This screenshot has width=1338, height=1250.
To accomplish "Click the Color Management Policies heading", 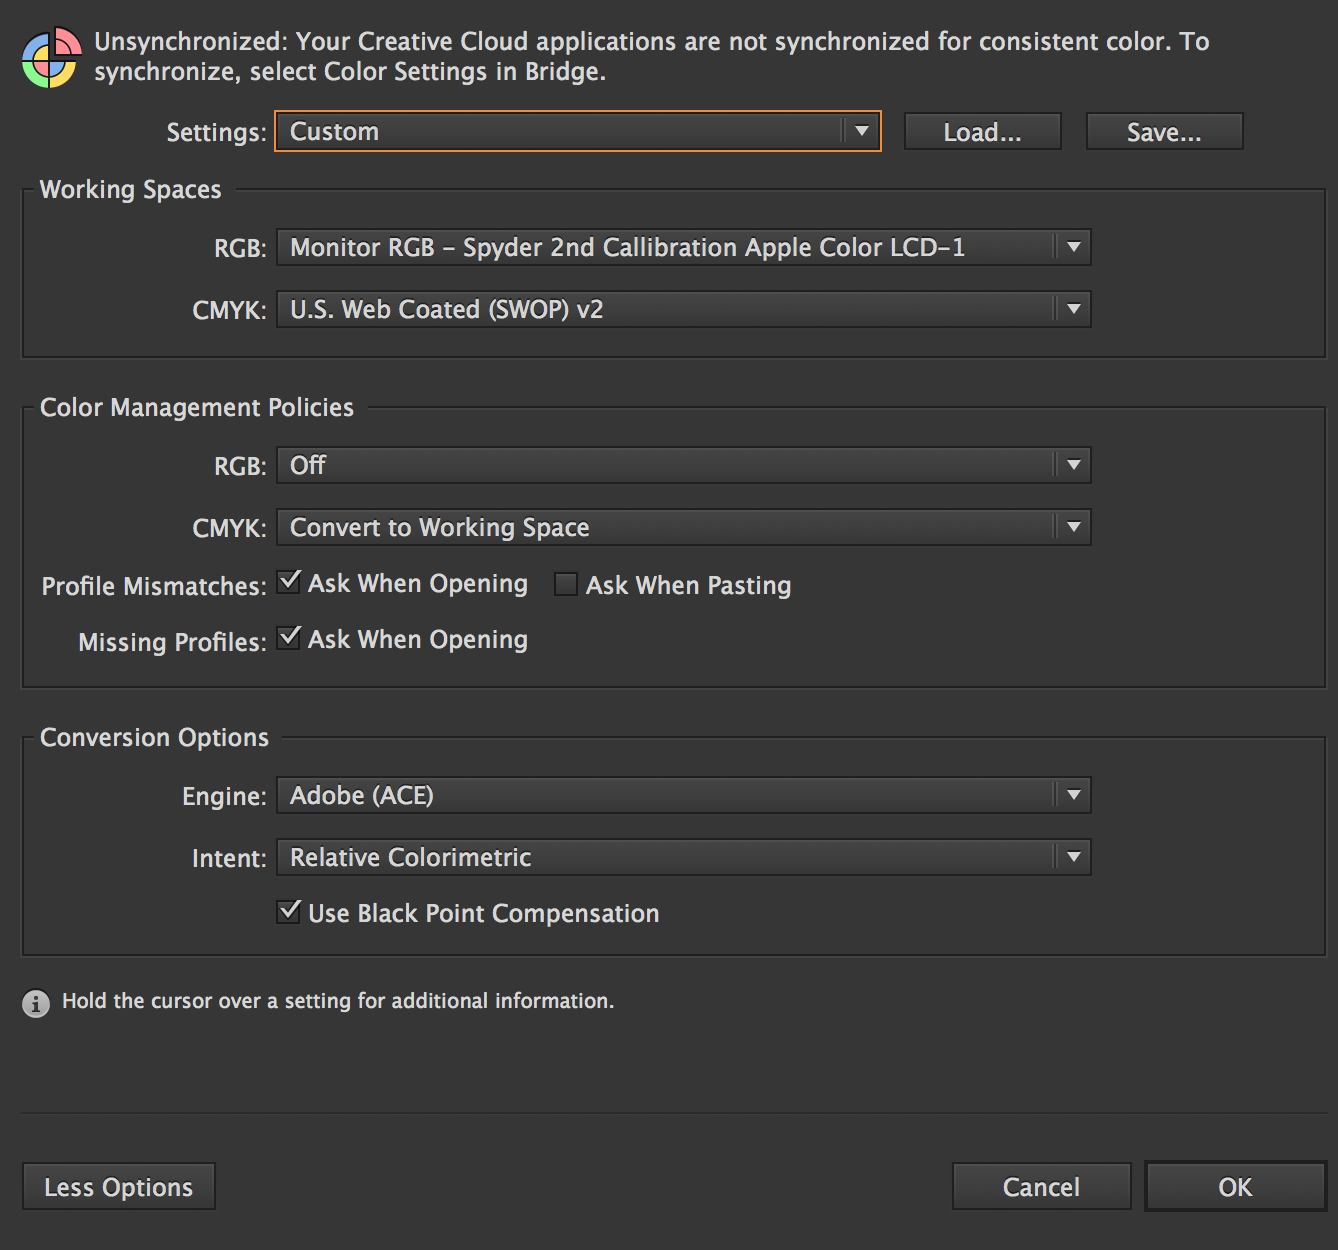I will point(197,408).
